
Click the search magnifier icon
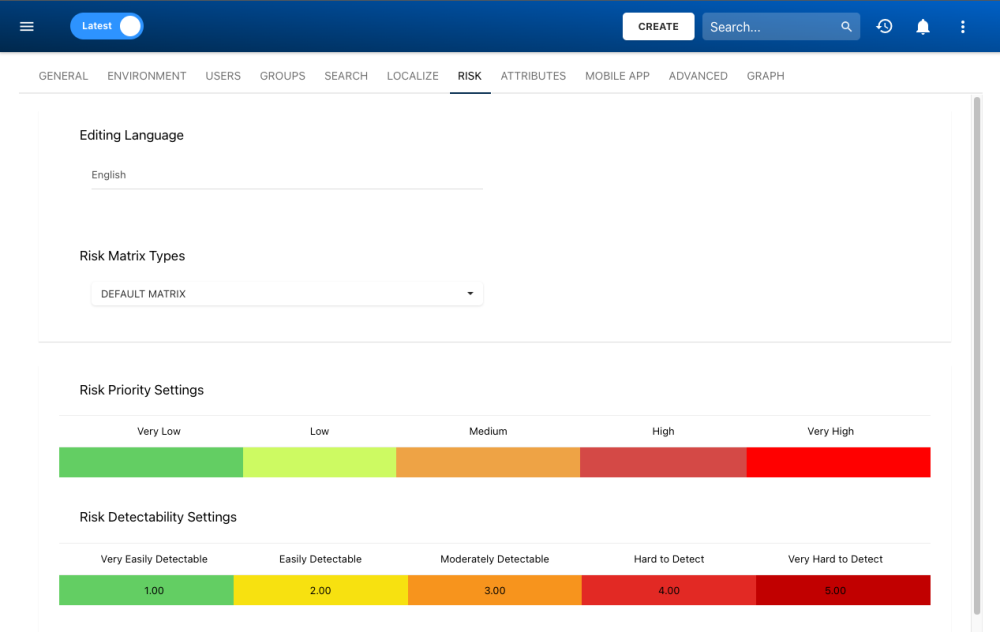coord(846,27)
